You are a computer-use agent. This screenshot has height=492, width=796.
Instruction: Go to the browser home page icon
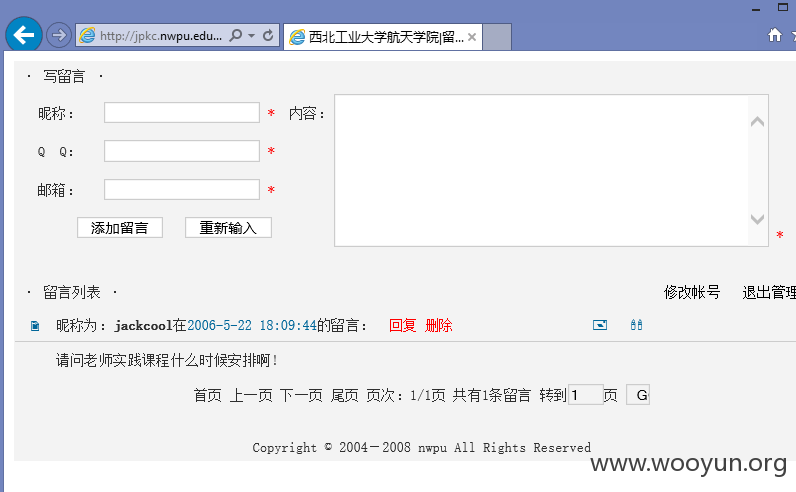(775, 35)
